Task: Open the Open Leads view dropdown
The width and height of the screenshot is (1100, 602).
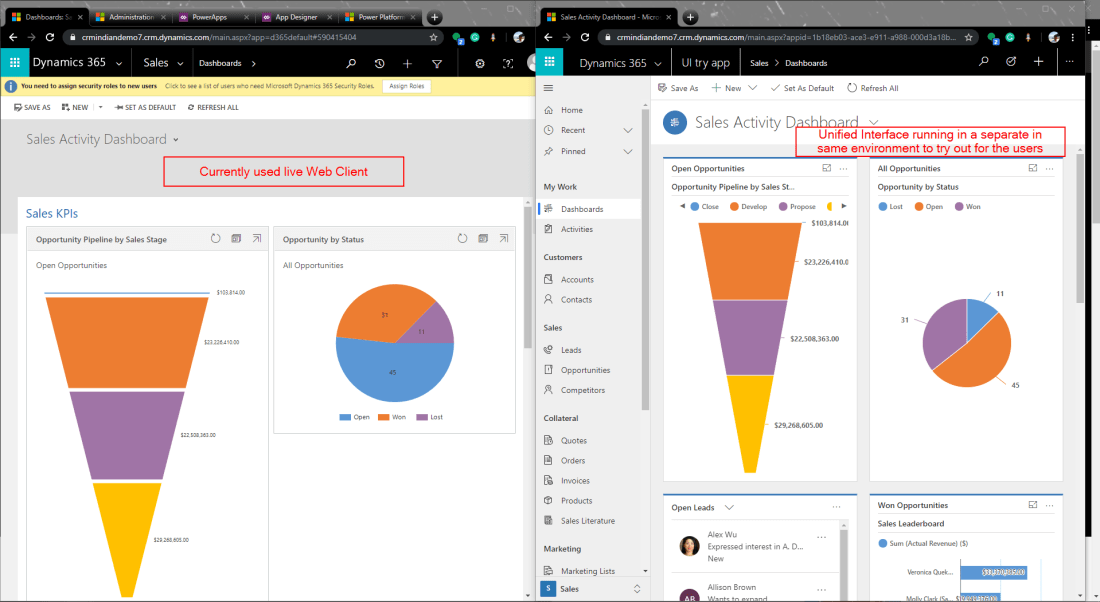Action: [x=729, y=508]
